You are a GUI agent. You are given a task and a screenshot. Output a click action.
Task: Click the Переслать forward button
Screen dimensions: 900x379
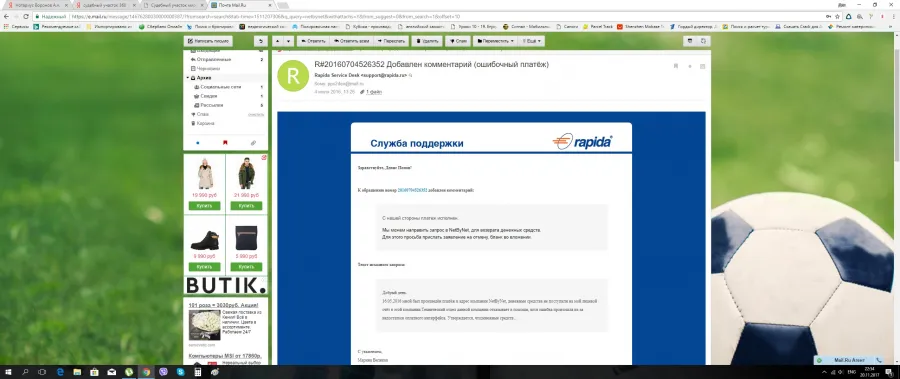click(x=391, y=41)
